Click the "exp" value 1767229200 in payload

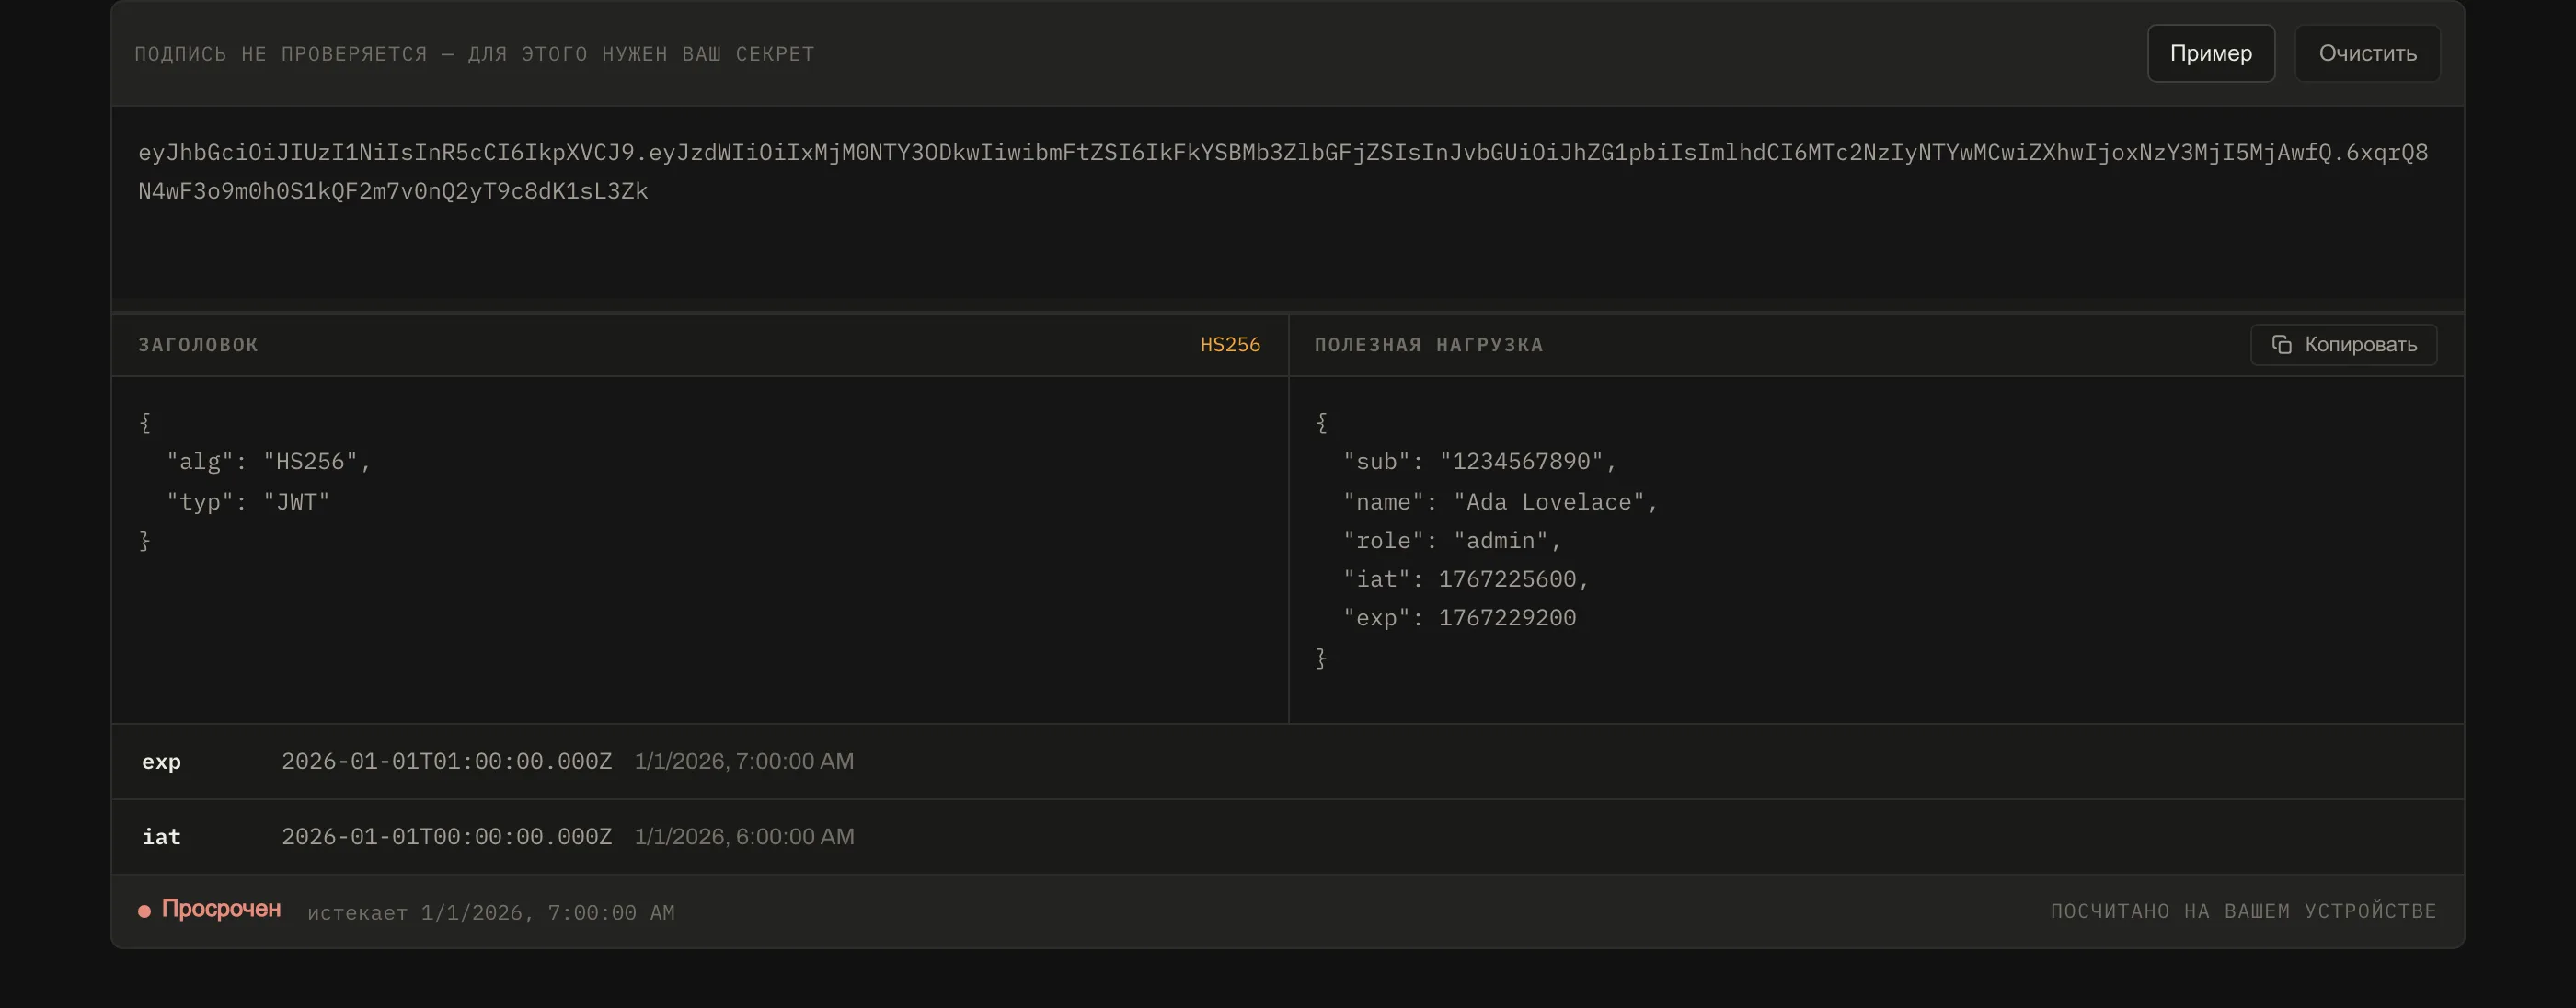1507,619
